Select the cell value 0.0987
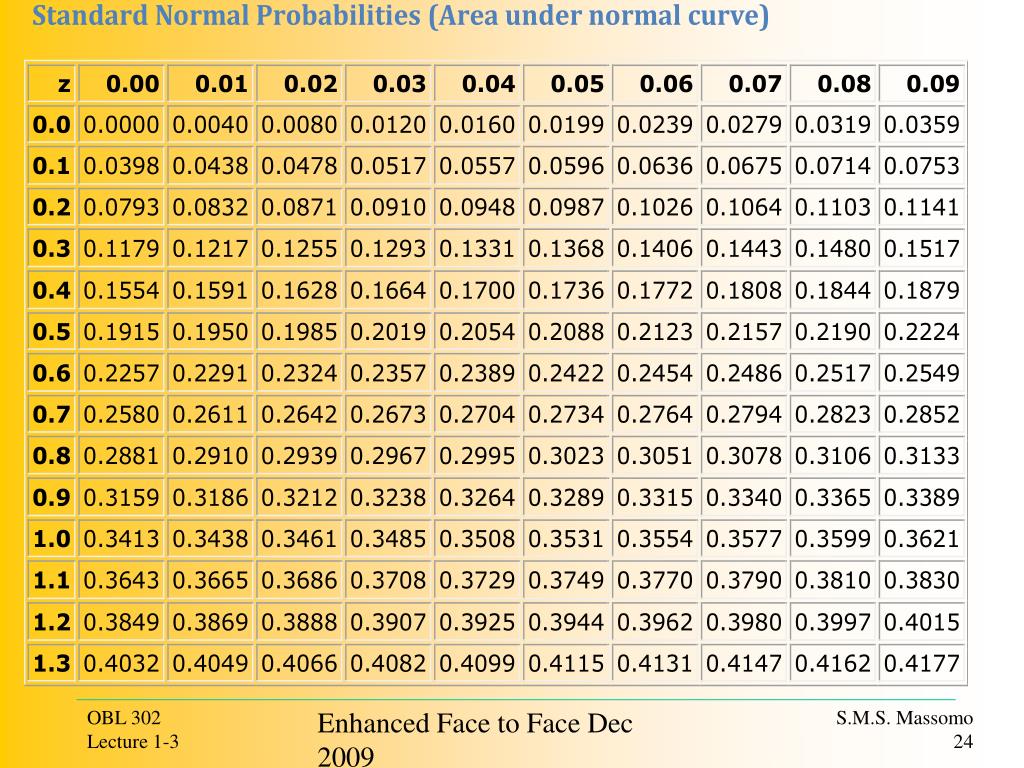This screenshot has height=768, width=1024. click(566, 208)
